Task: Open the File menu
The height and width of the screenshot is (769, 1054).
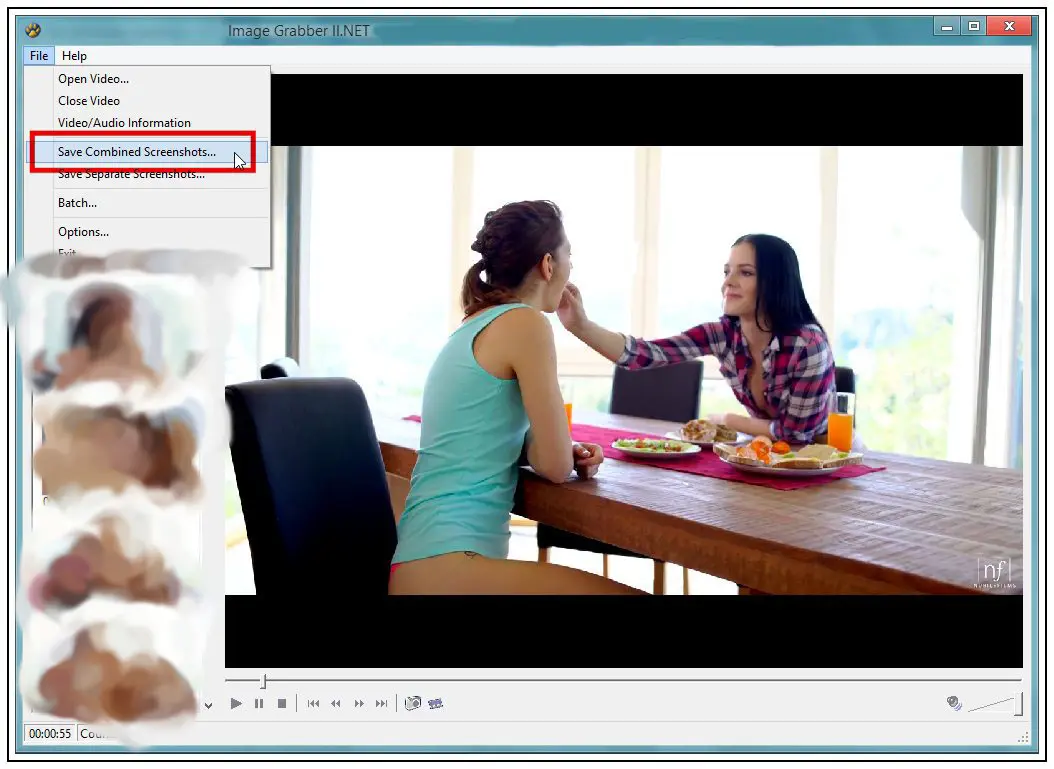Action: point(39,56)
